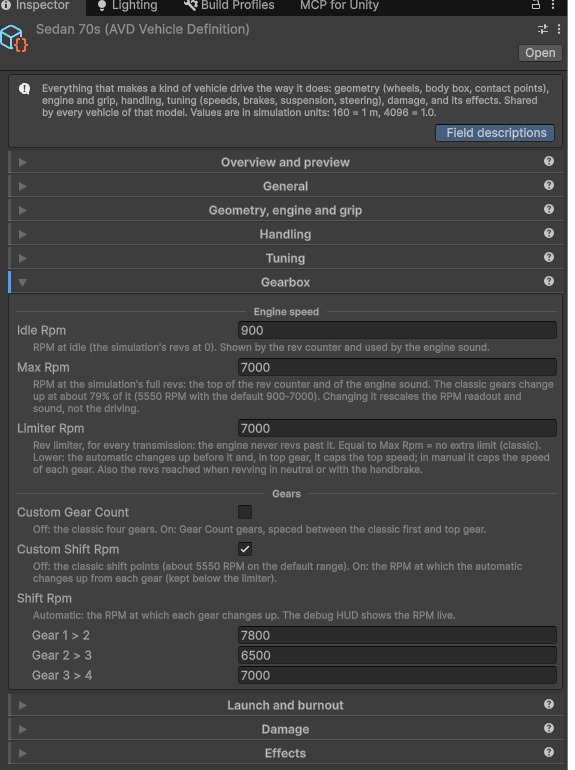Open the Inspector tab bar three-dot menu
The height and width of the screenshot is (770, 575).
coord(553,5)
